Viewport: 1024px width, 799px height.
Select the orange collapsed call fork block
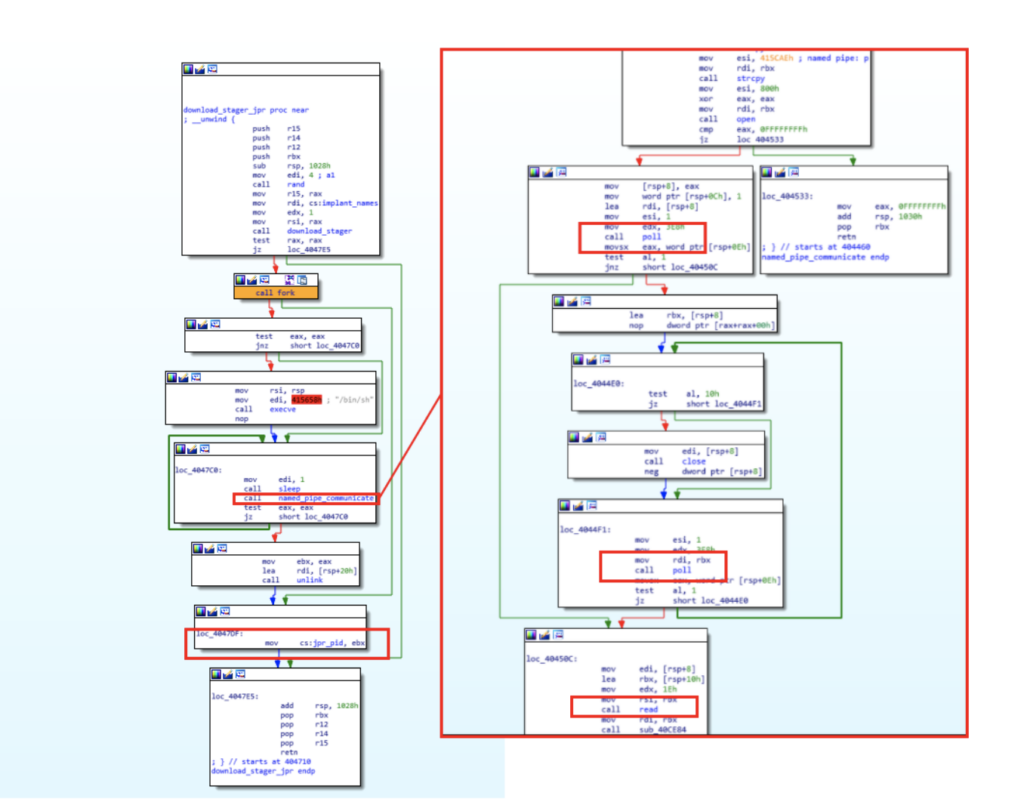tap(276, 292)
